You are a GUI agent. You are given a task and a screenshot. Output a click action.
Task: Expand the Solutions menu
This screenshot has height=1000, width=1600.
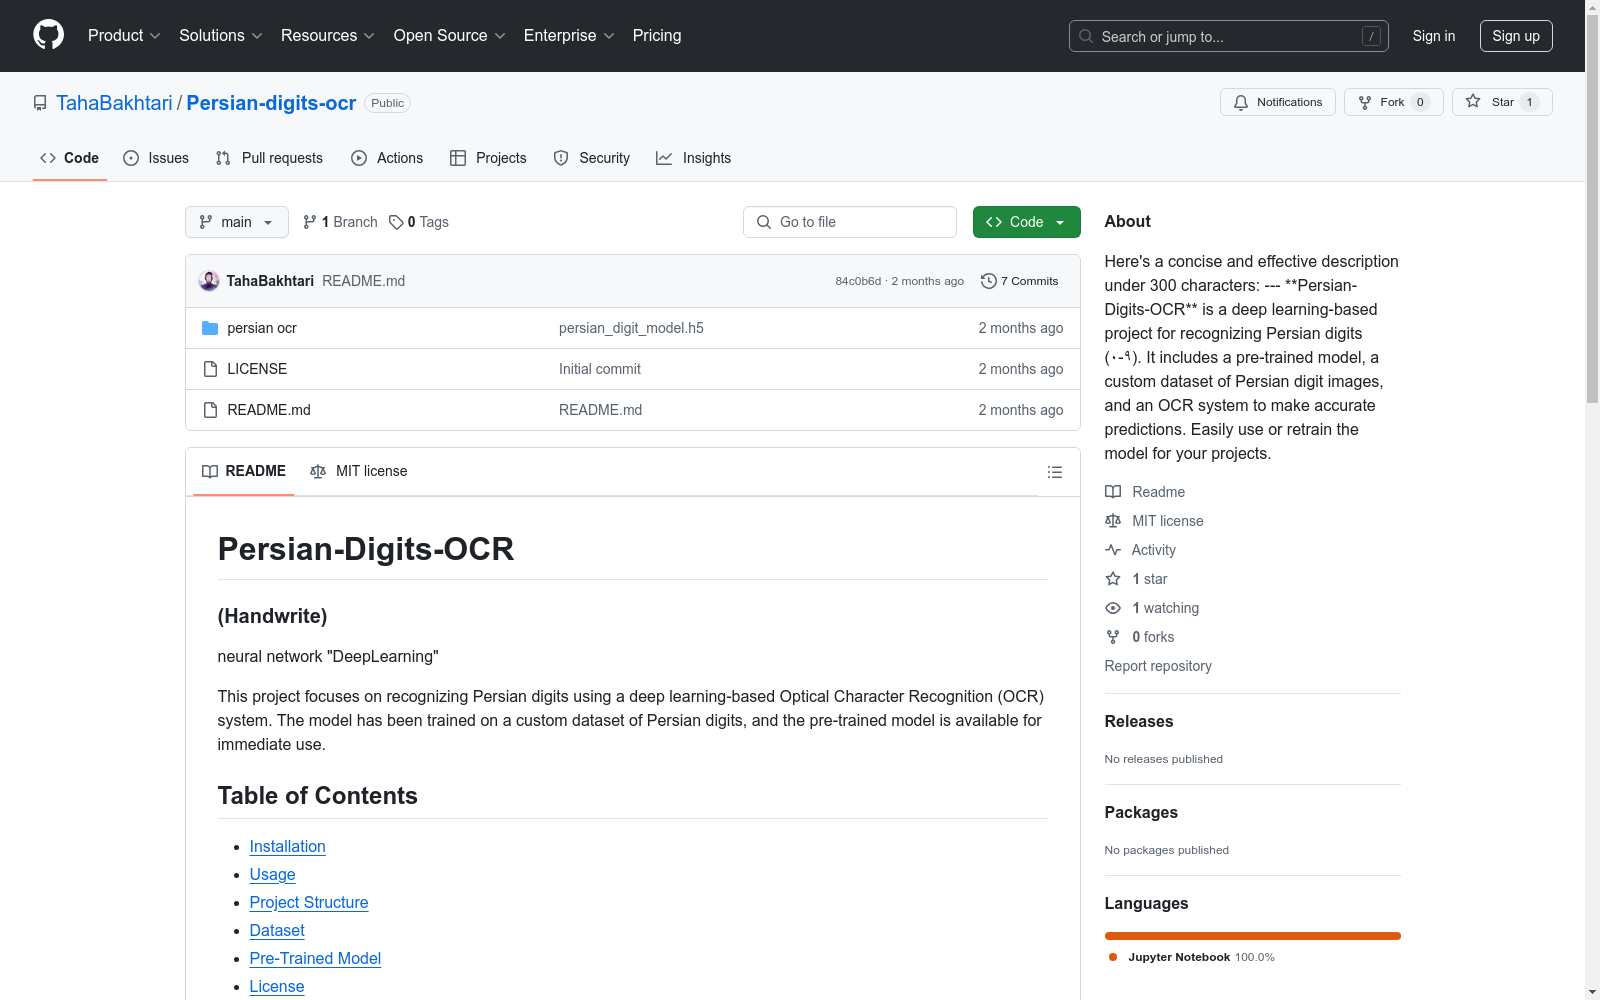coord(220,36)
